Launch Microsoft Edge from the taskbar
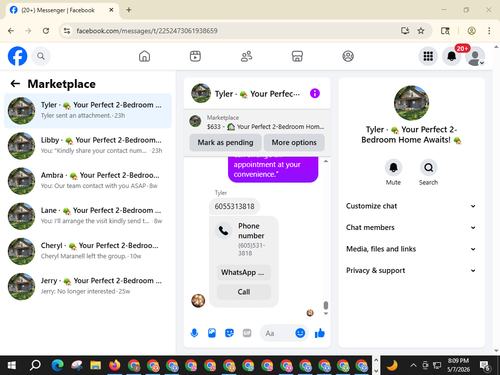This screenshot has height=375, width=500. point(57,365)
